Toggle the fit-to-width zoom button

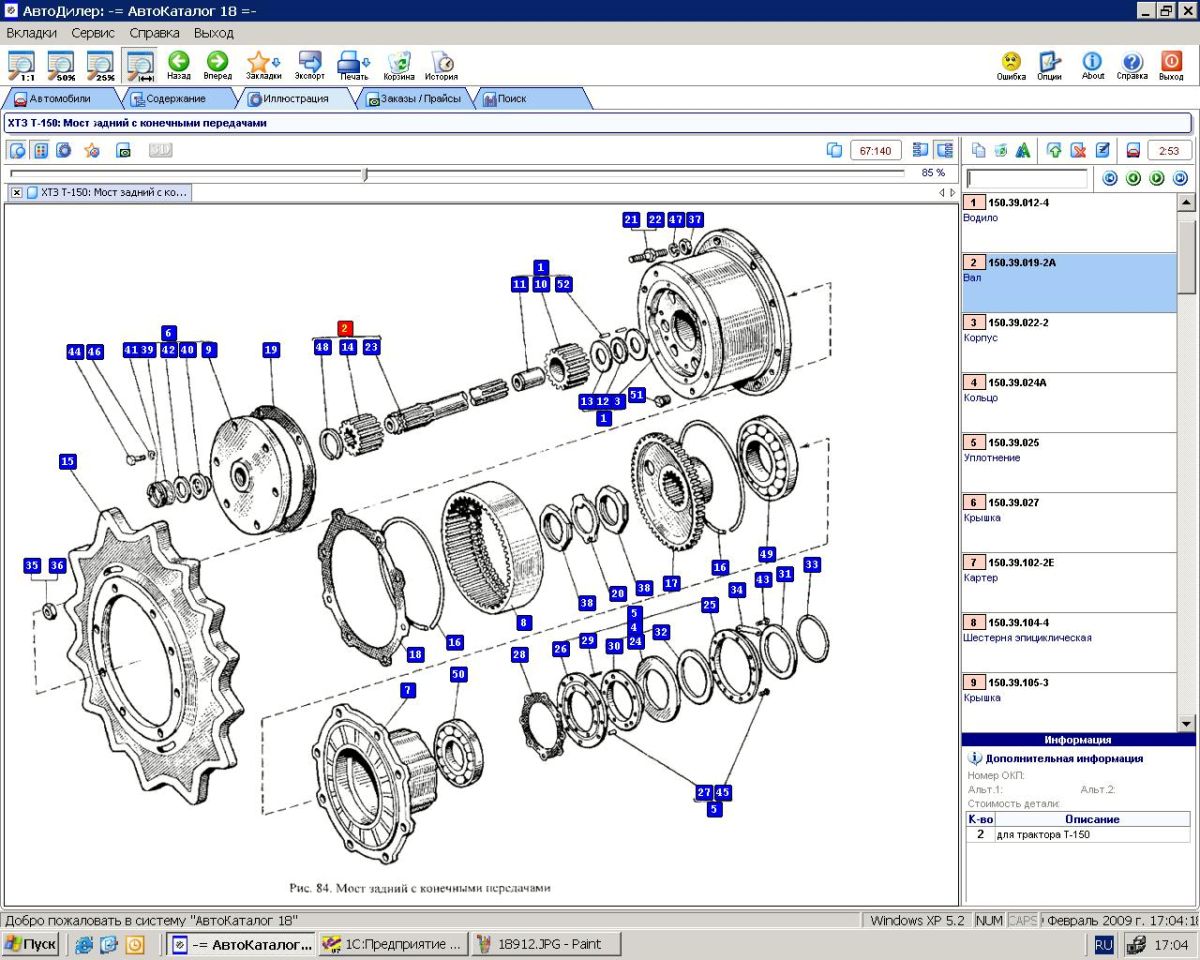point(138,65)
